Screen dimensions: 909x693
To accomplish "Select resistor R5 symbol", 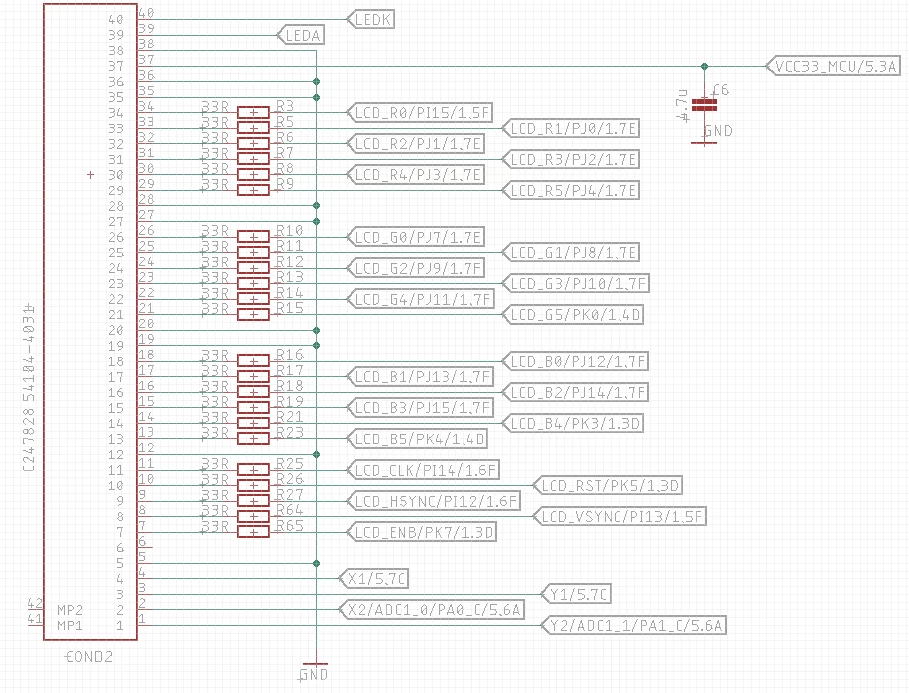I will 253,128.
